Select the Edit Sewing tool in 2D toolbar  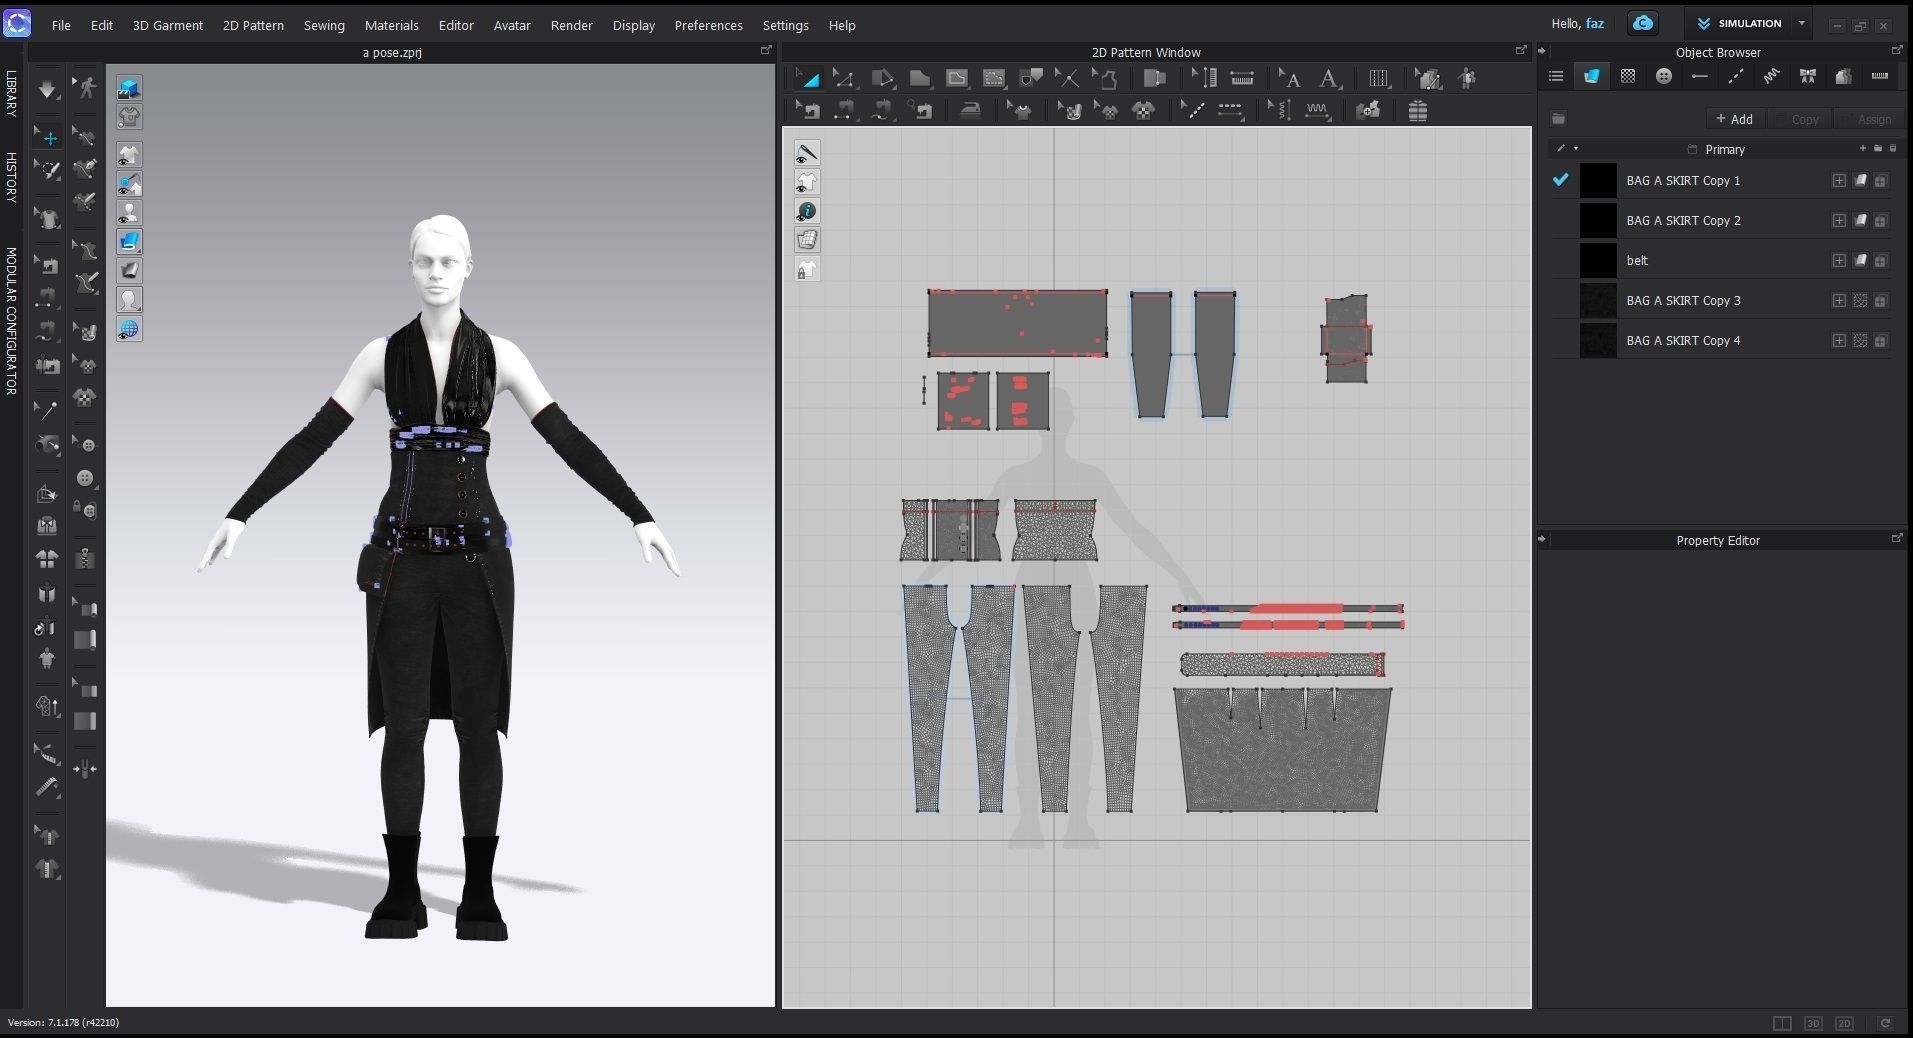[x=808, y=111]
